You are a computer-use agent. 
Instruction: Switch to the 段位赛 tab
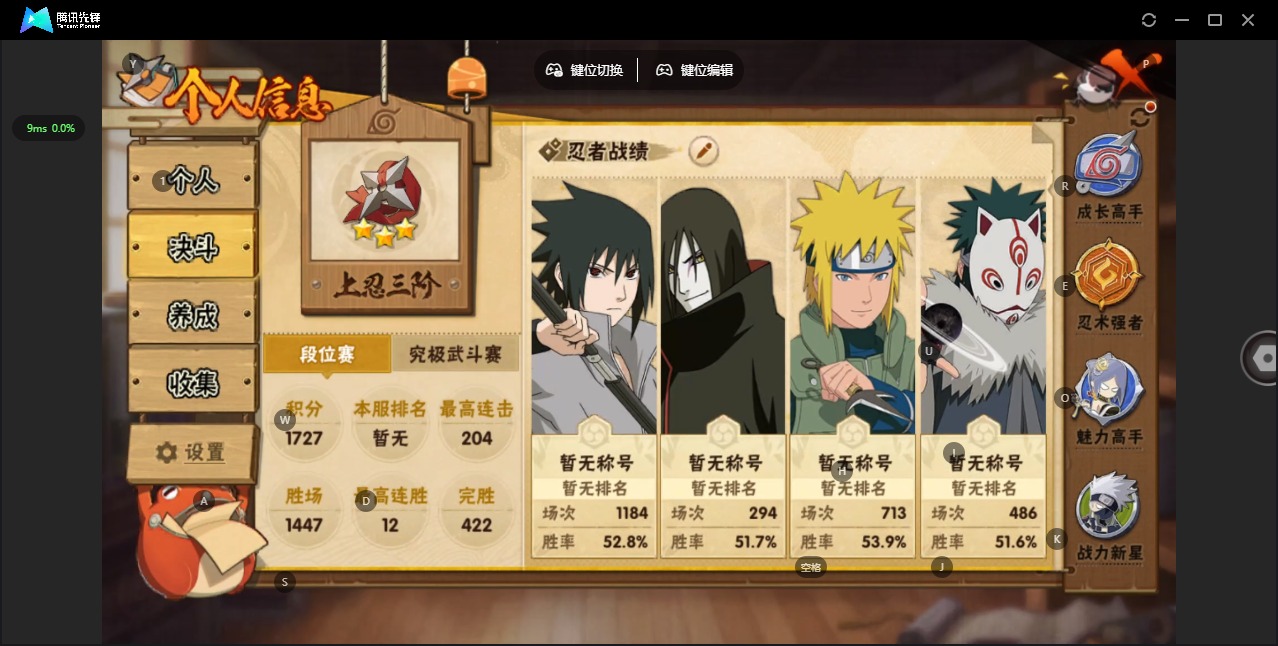(x=327, y=354)
